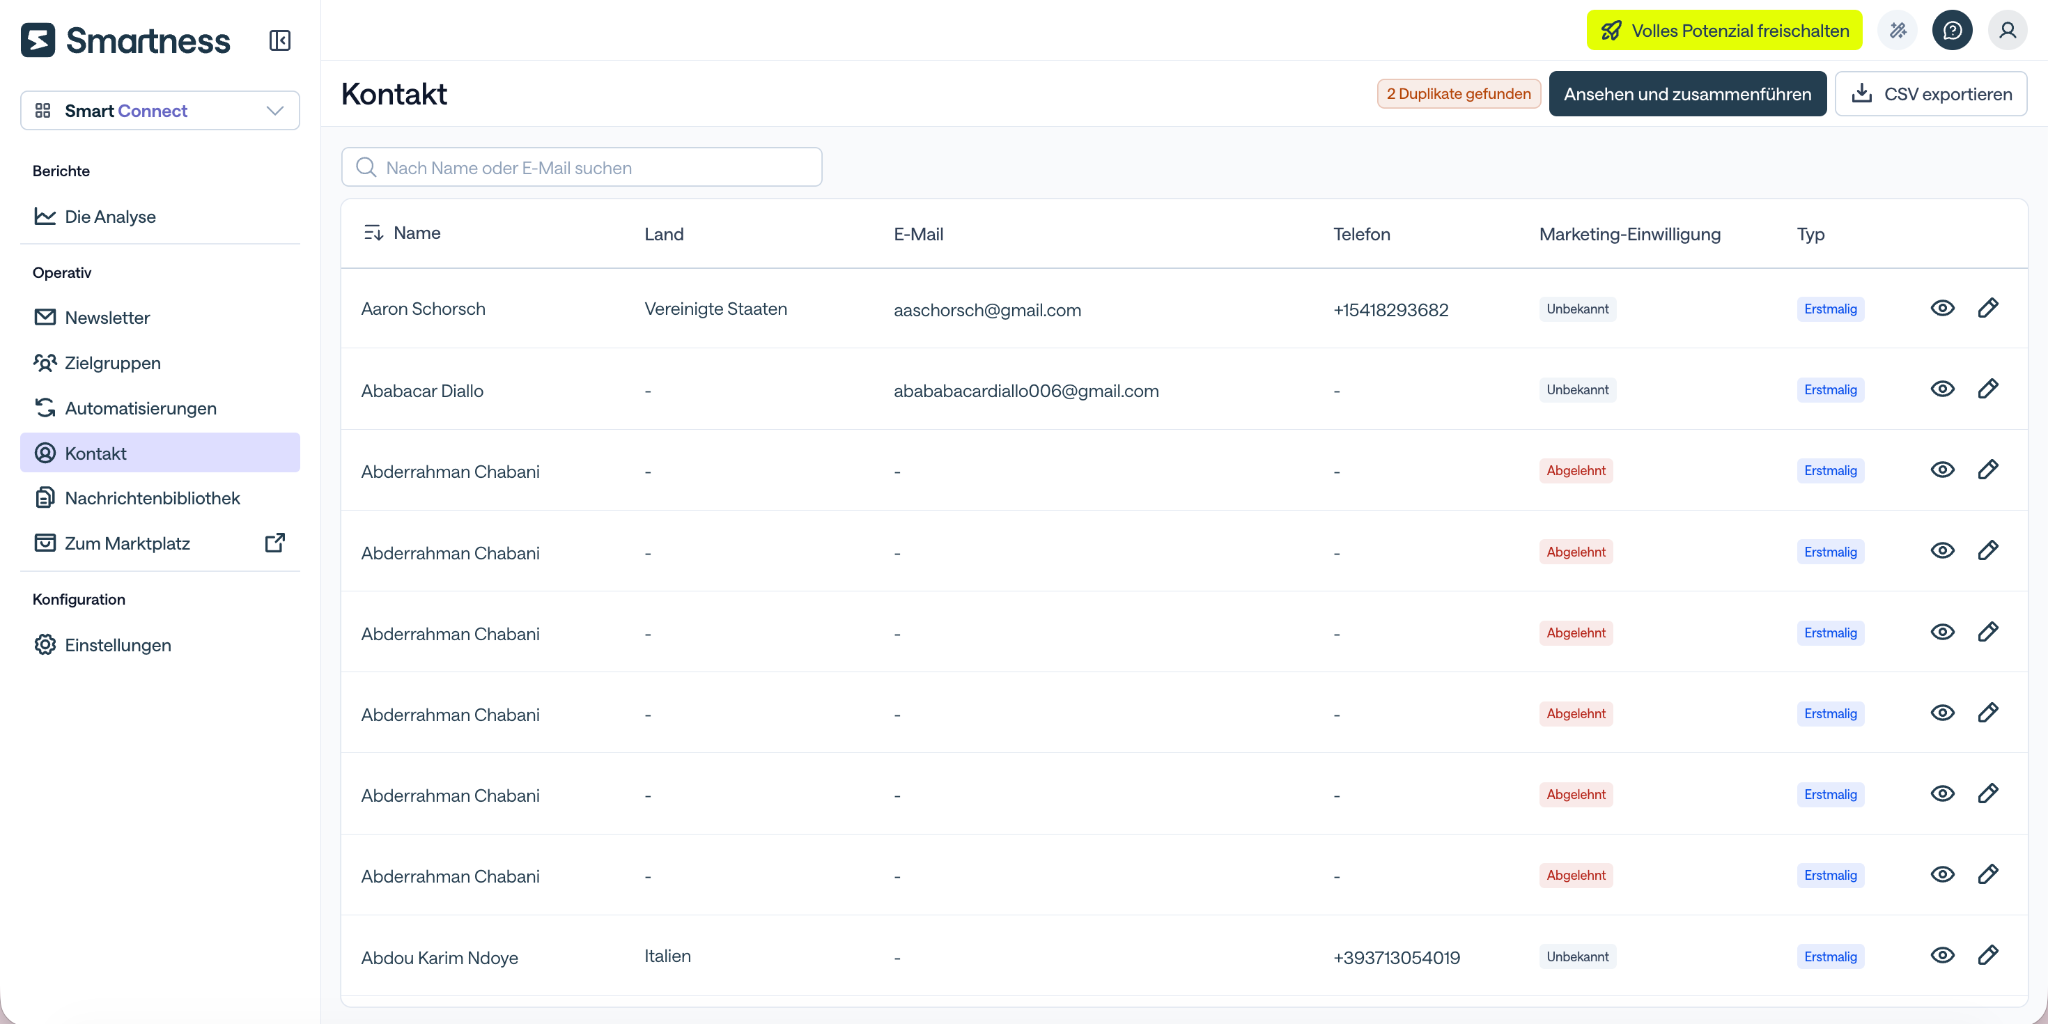Image resolution: width=2048 pixels, height=1024 pixels.
Task: Click Volles Potenzial freischalten
Action: tap(1725, 31)
